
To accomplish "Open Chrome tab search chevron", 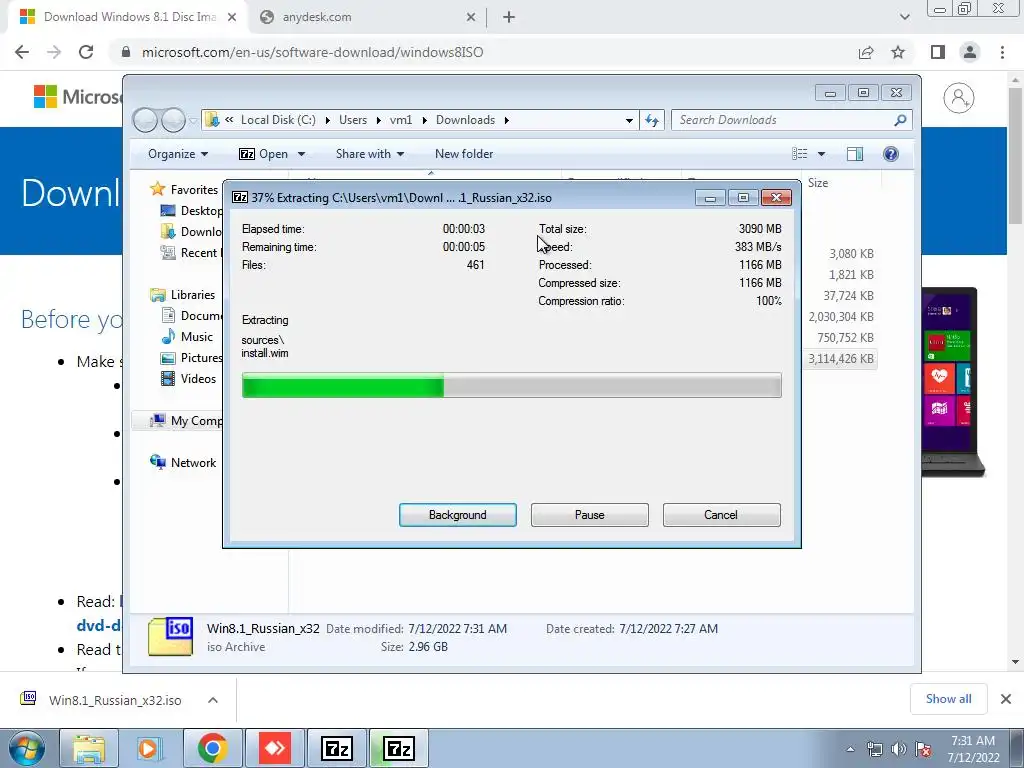I will click(x=904, y=17).
